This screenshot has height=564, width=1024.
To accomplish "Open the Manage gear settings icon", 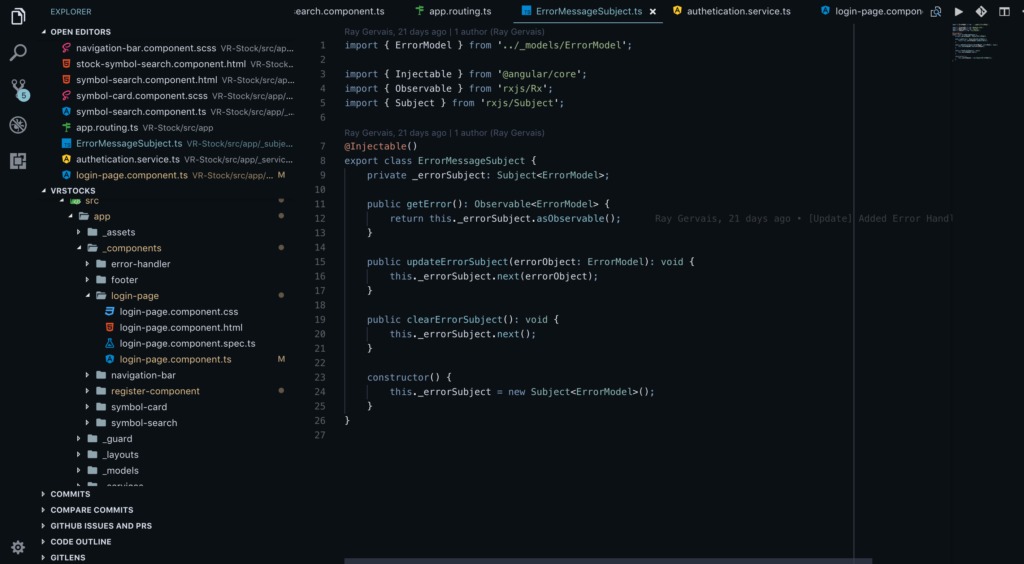I will [18, 547].
